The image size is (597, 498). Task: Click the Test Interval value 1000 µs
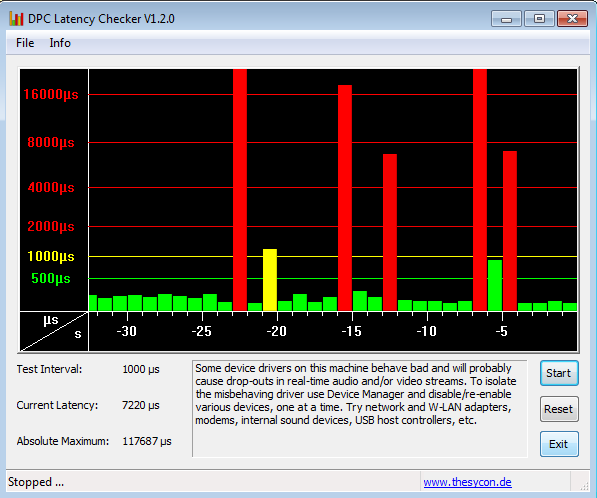coord(141,369)
